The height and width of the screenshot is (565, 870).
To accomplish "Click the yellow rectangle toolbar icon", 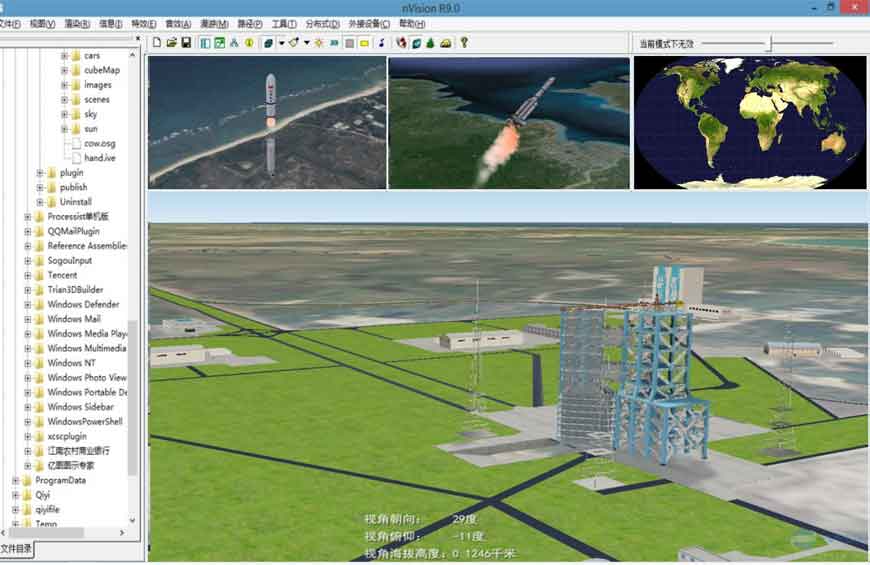I will 365,43.
